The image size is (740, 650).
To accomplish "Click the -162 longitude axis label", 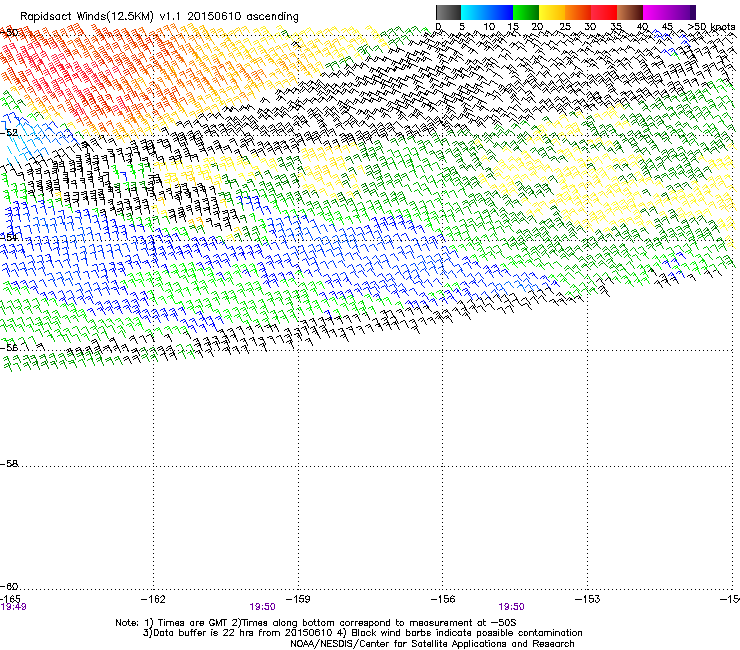I will point(153,599).
